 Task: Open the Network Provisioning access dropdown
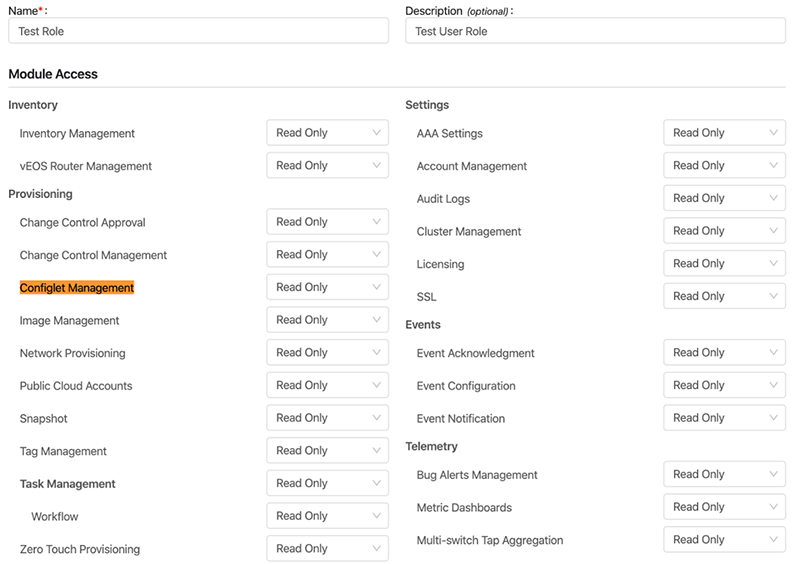click(327, 352)
